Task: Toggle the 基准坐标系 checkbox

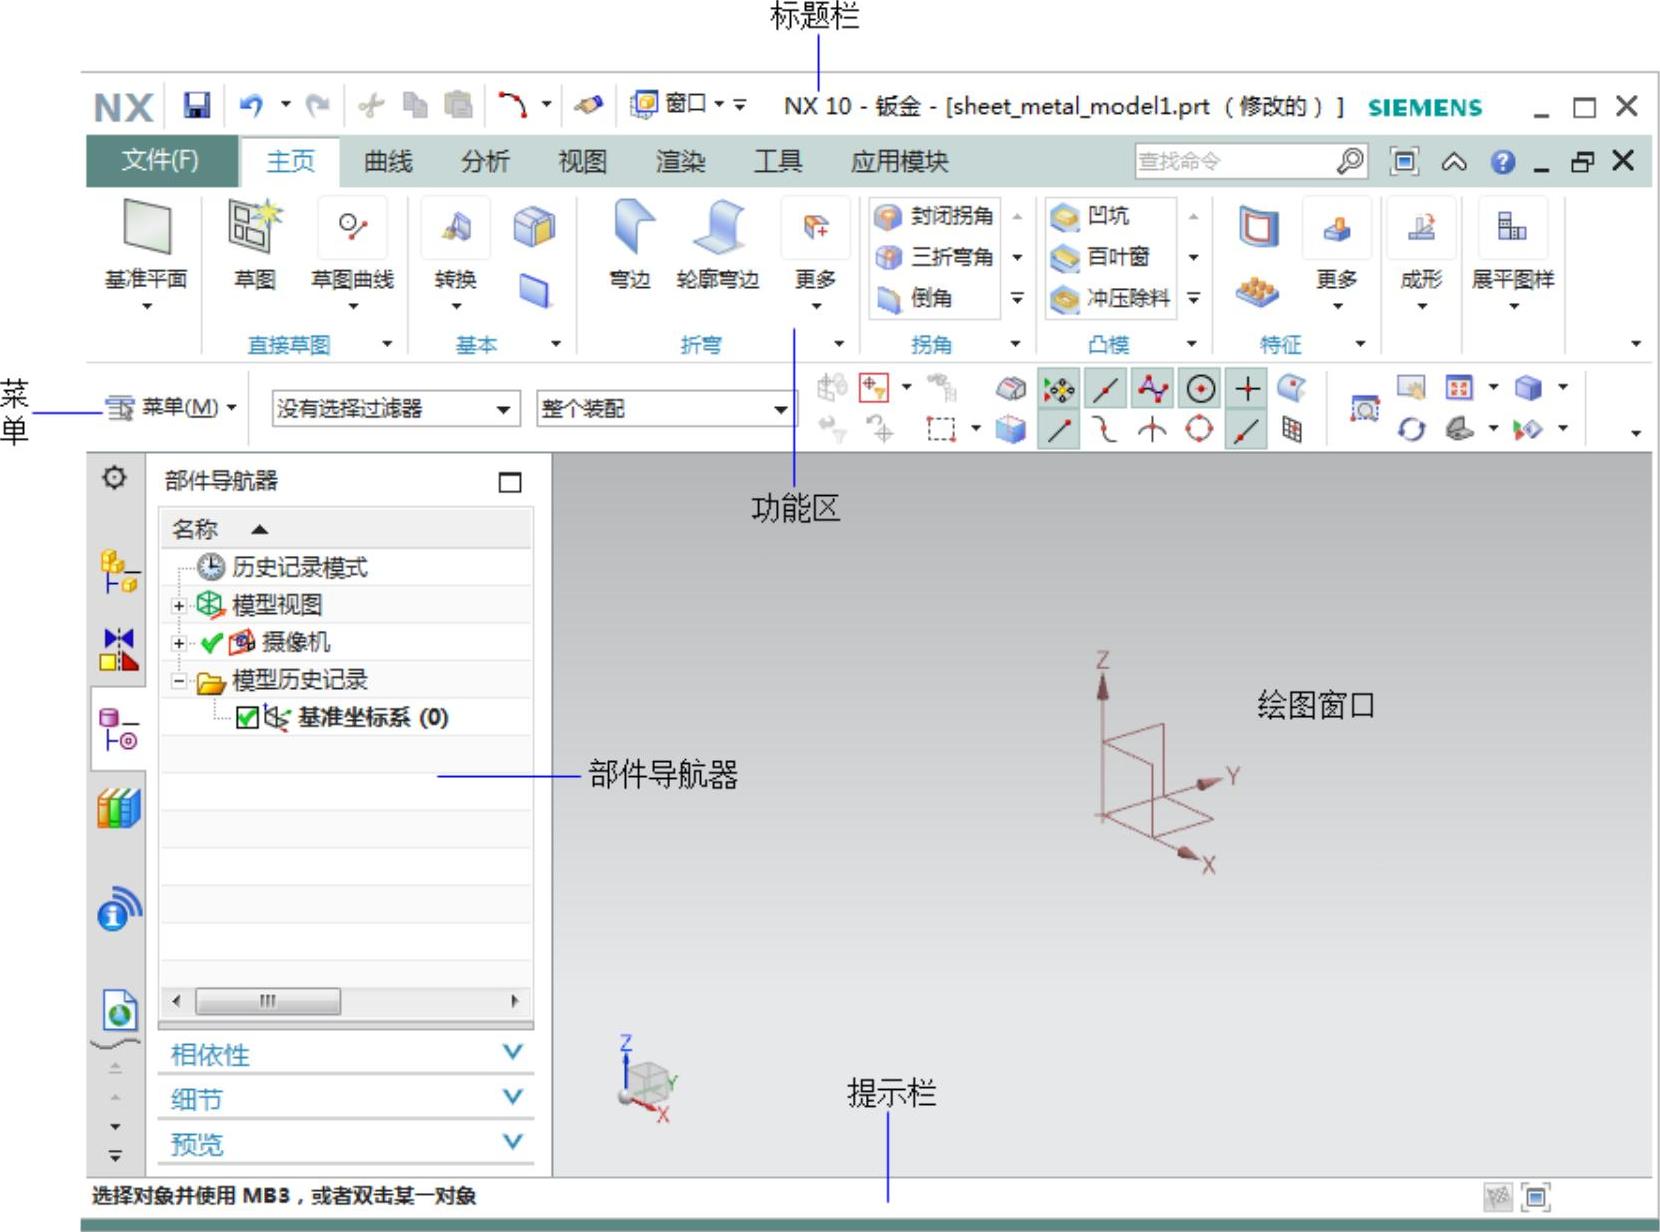Action: pos(247,718)
